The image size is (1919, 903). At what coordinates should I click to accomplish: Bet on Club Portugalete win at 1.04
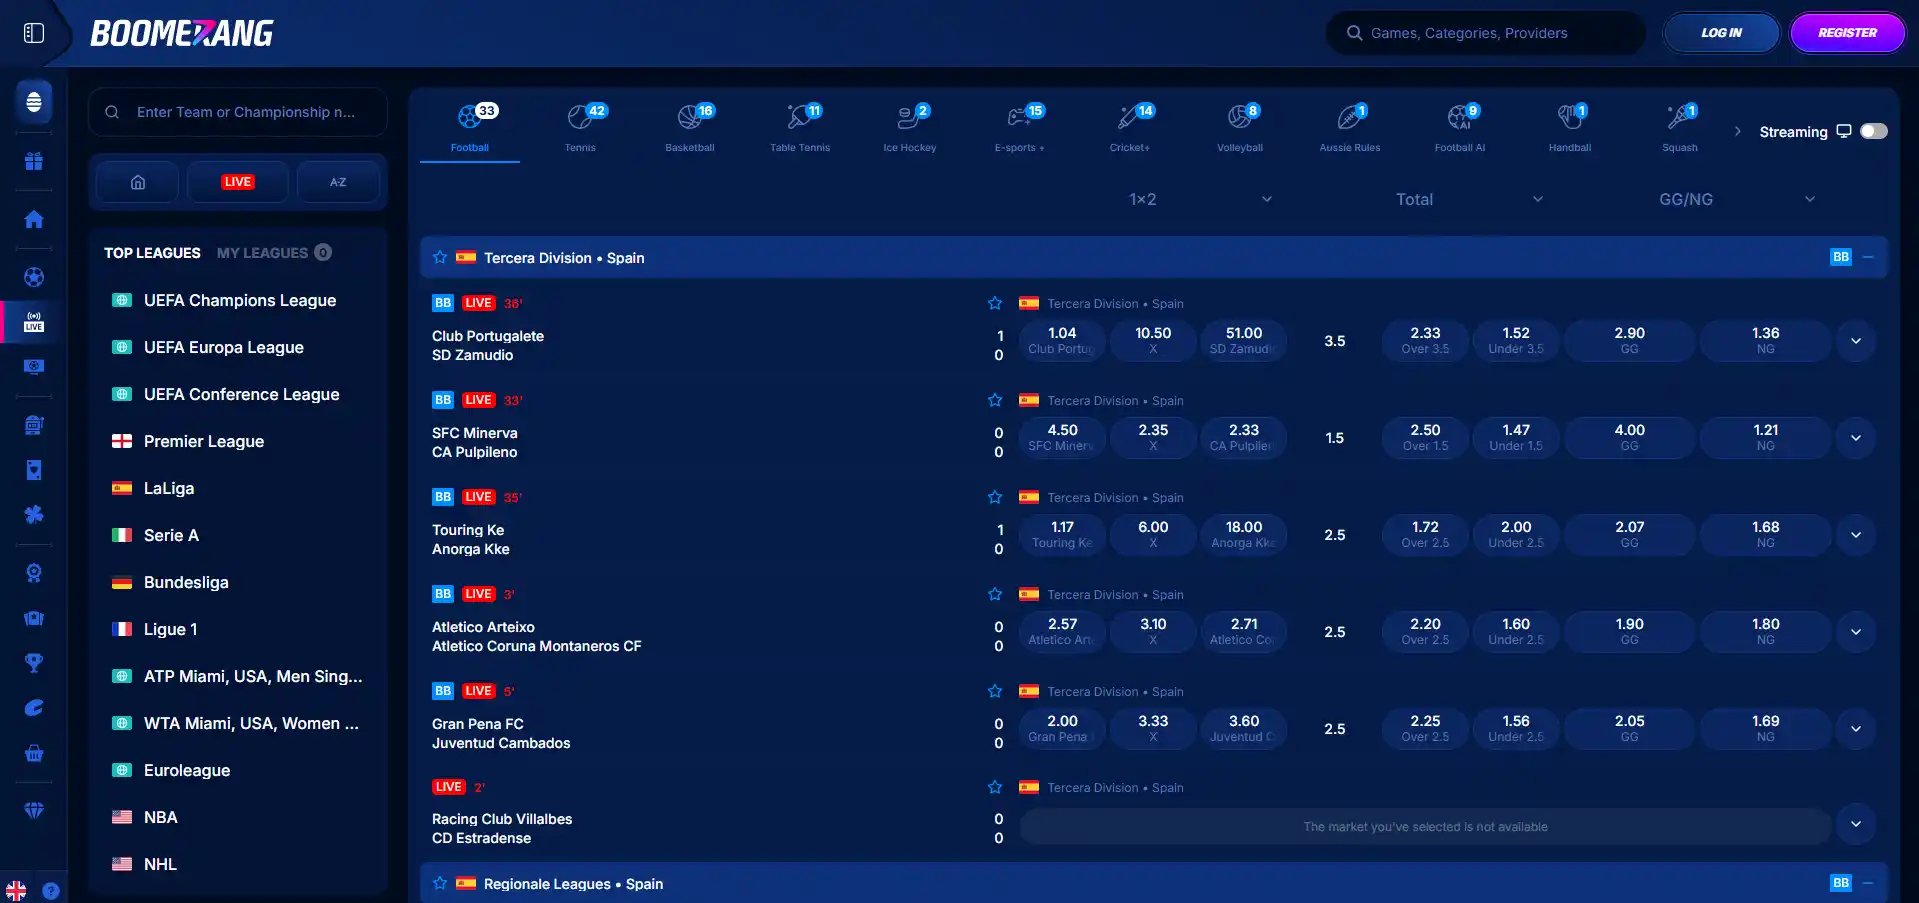(1062, 341)
